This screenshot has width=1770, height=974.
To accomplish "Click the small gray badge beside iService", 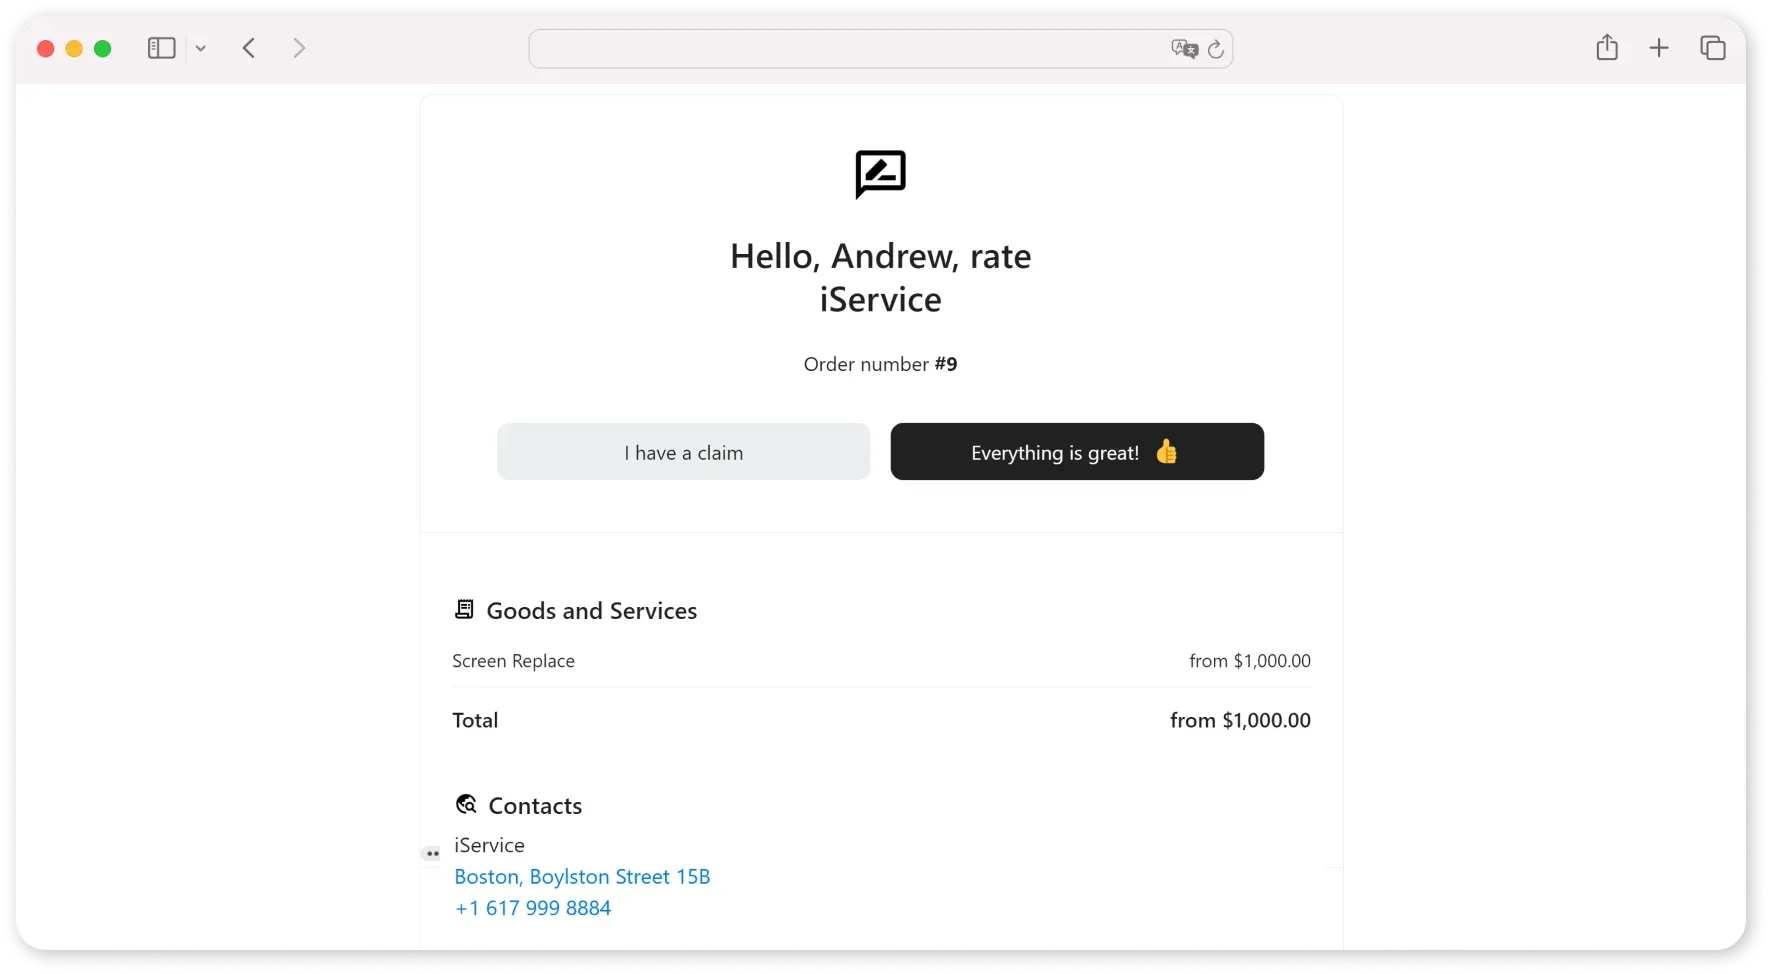I will (432, 854).
